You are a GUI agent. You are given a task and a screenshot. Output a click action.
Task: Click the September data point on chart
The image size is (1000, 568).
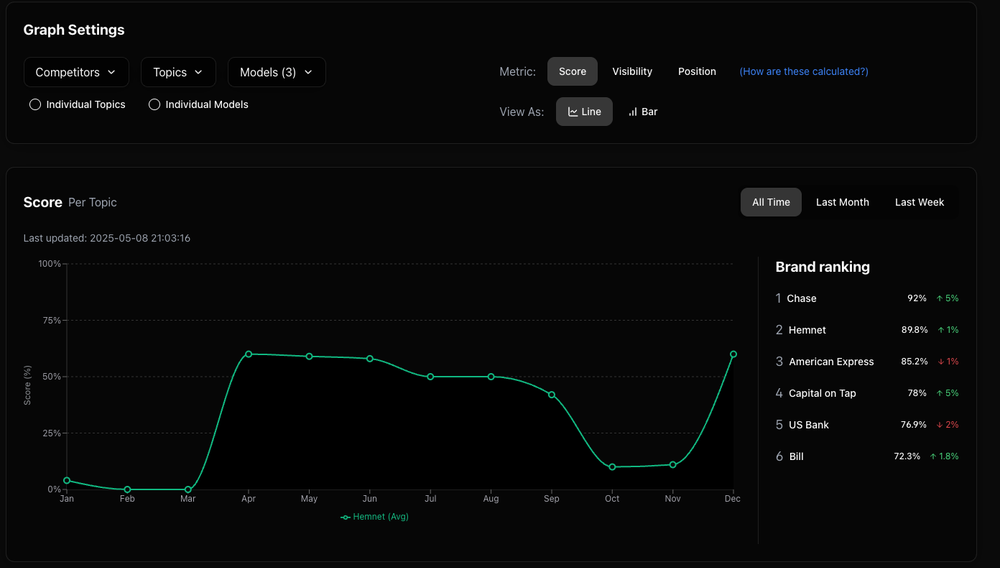click(x=552, y=395)
